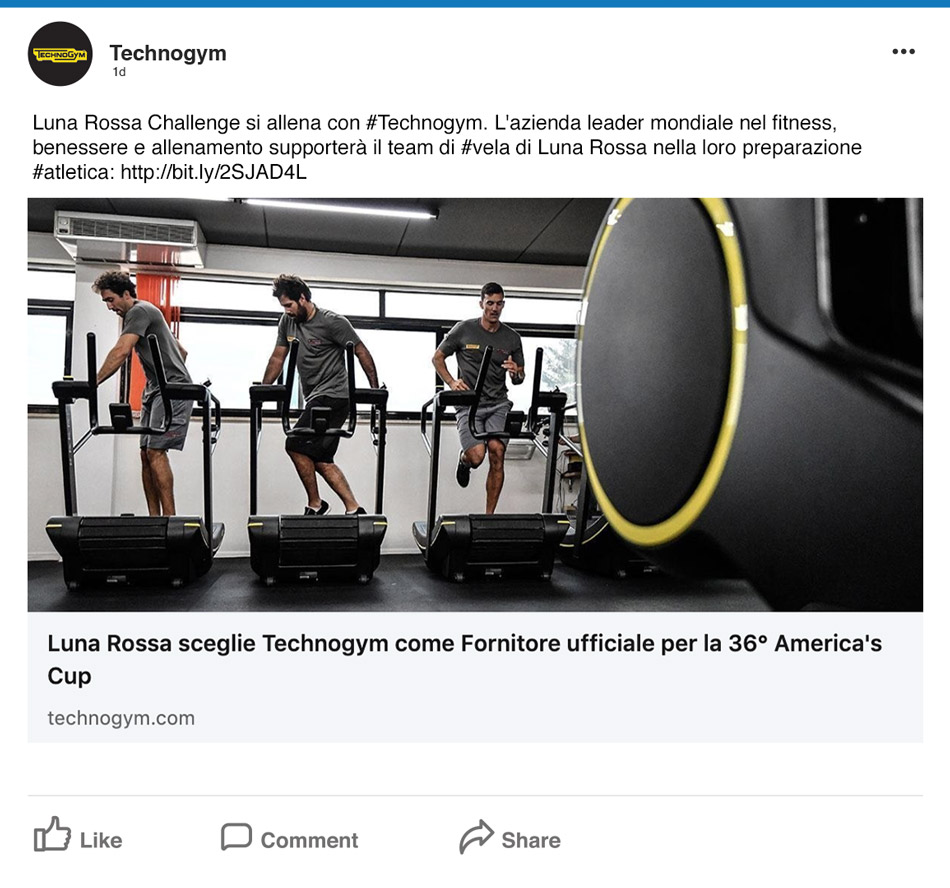Click the arrow Share icon
The height and width of the screenshot is (888, 950).
tap(476, 837)
